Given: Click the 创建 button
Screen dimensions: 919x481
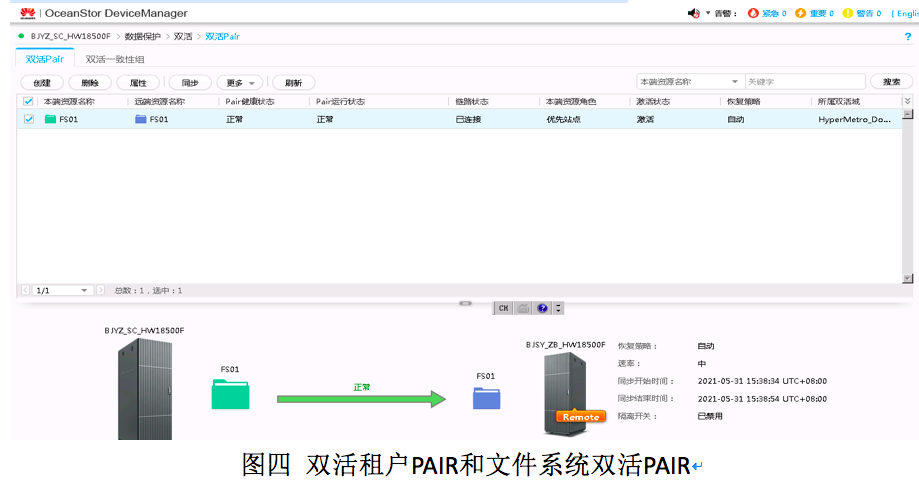Looking at the screenshot, I should 42,83.
